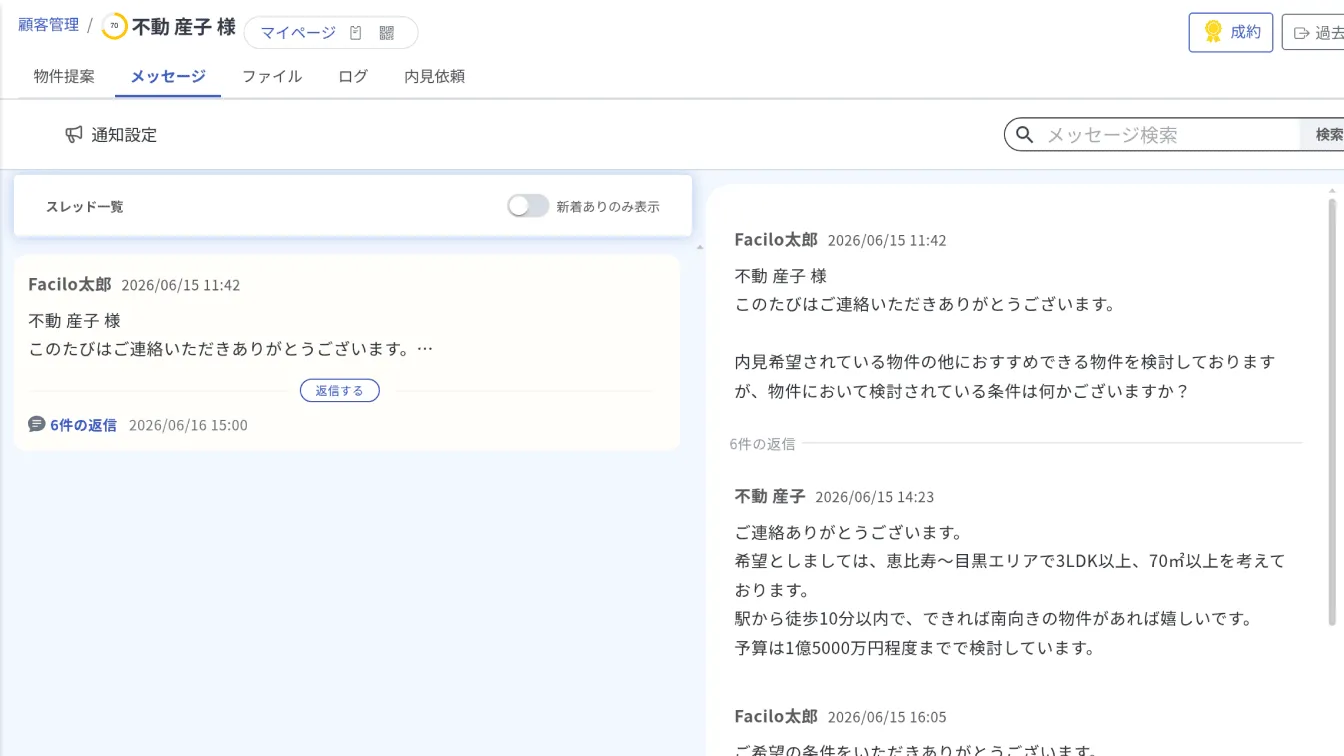The image size is (1344, 756).
Task: Click the line beginning 駅から徒歩10分以内で
Action: (x=994, y=619)
